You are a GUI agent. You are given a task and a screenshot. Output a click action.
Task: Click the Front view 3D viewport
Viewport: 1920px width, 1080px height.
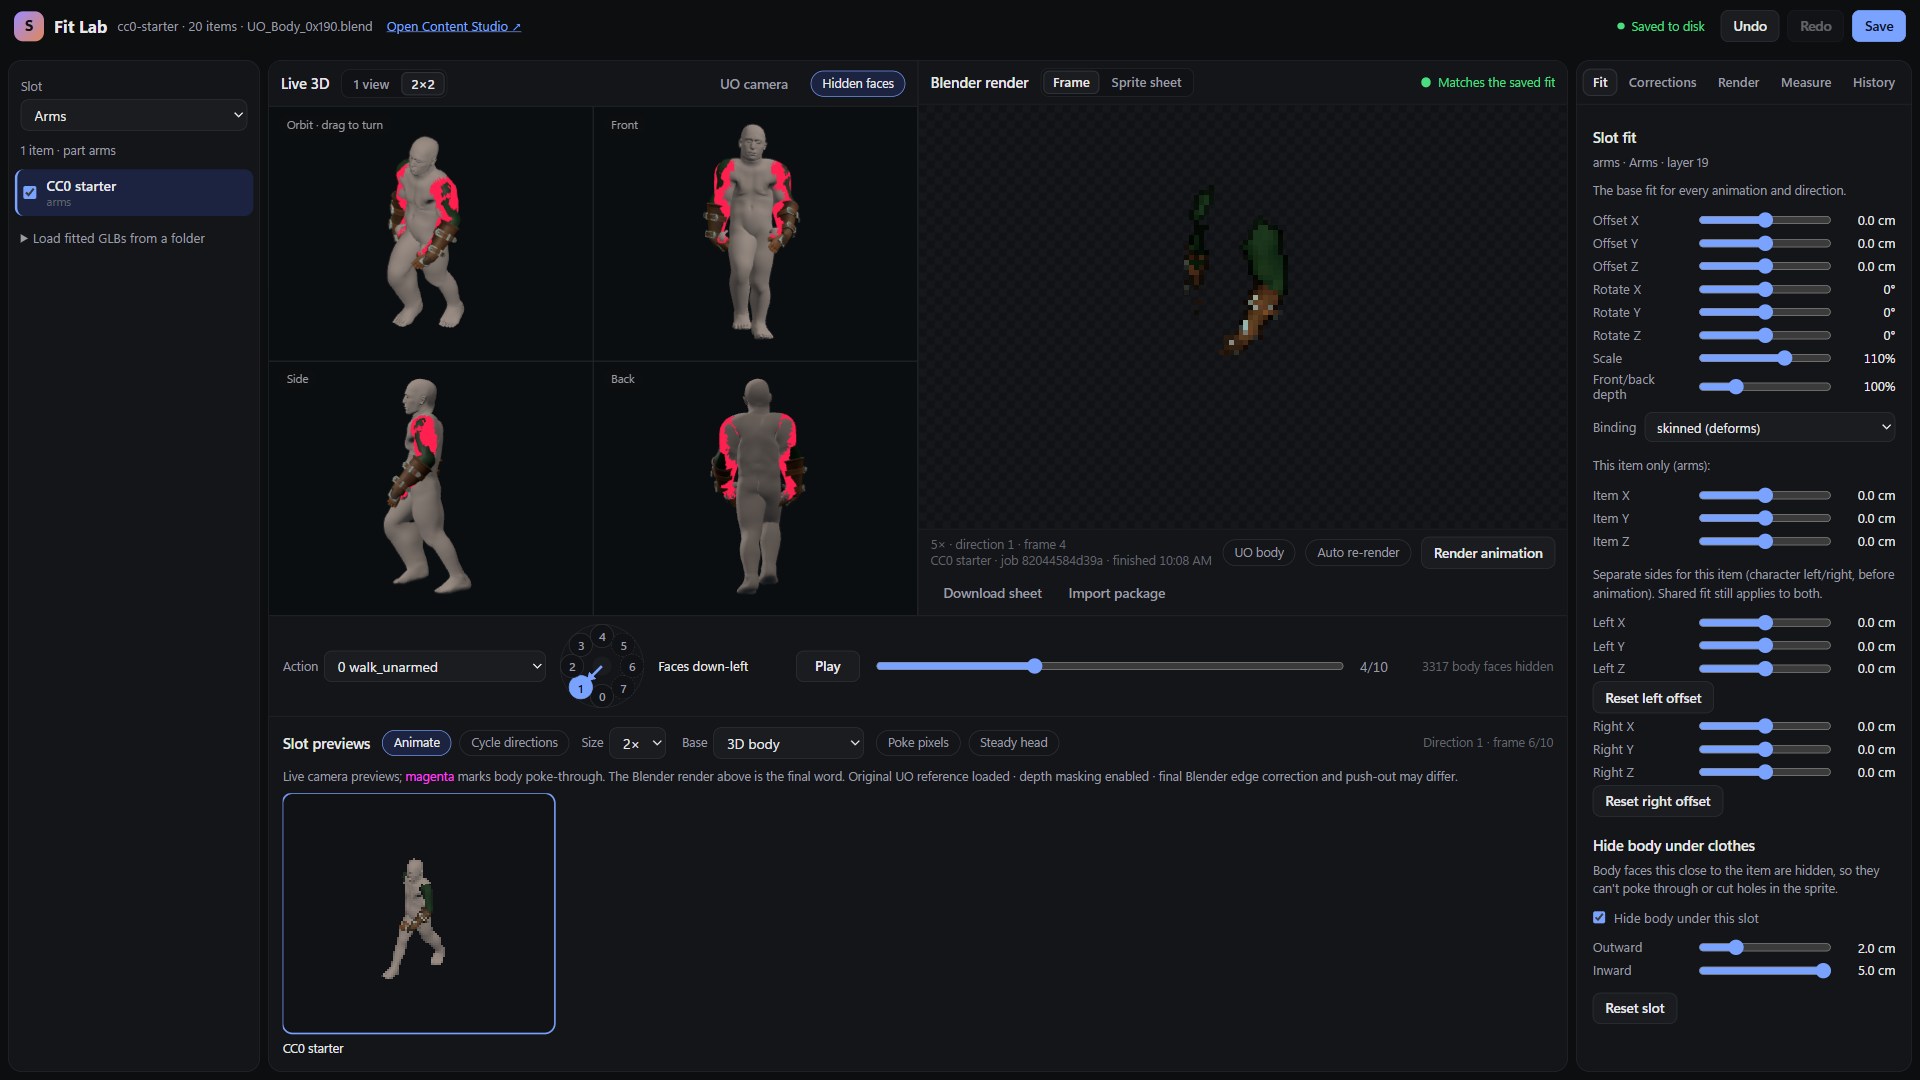click(x=755, y=234)
